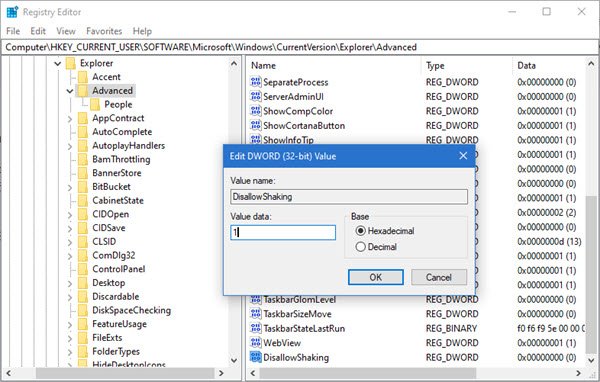Expand the BitBucket key

tap(70, 188)
